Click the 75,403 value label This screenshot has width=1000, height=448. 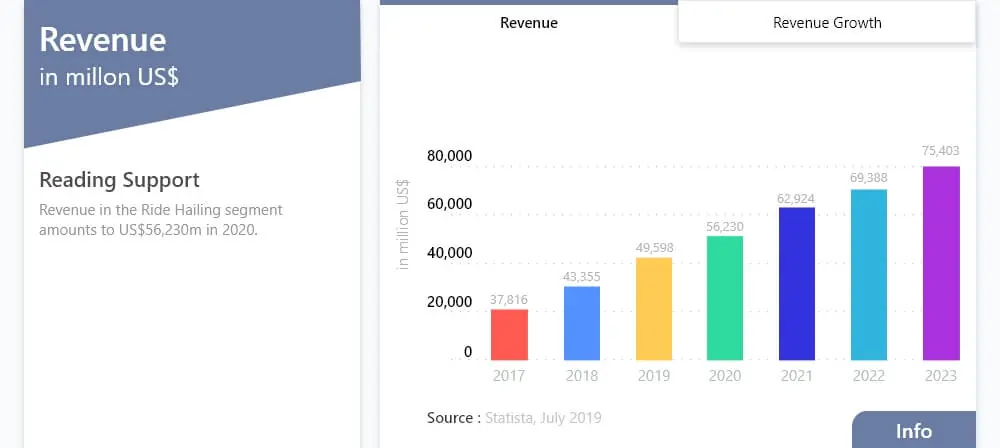[x=941, y=151]
